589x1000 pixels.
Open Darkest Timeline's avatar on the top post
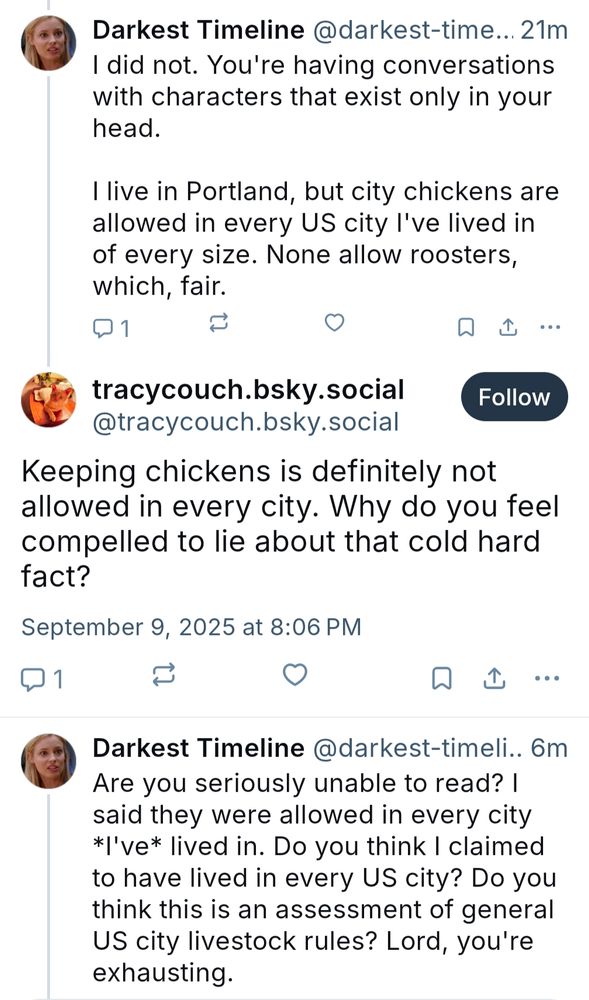46,35
